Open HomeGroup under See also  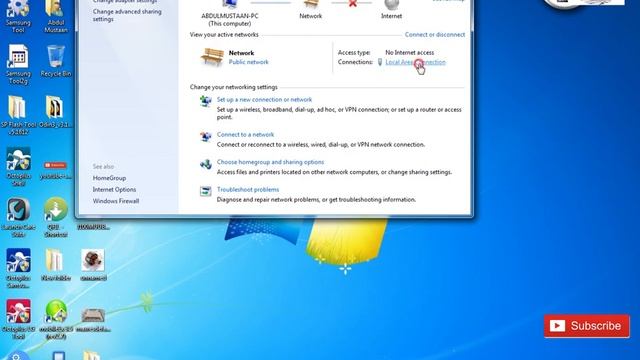coord(109,178)
